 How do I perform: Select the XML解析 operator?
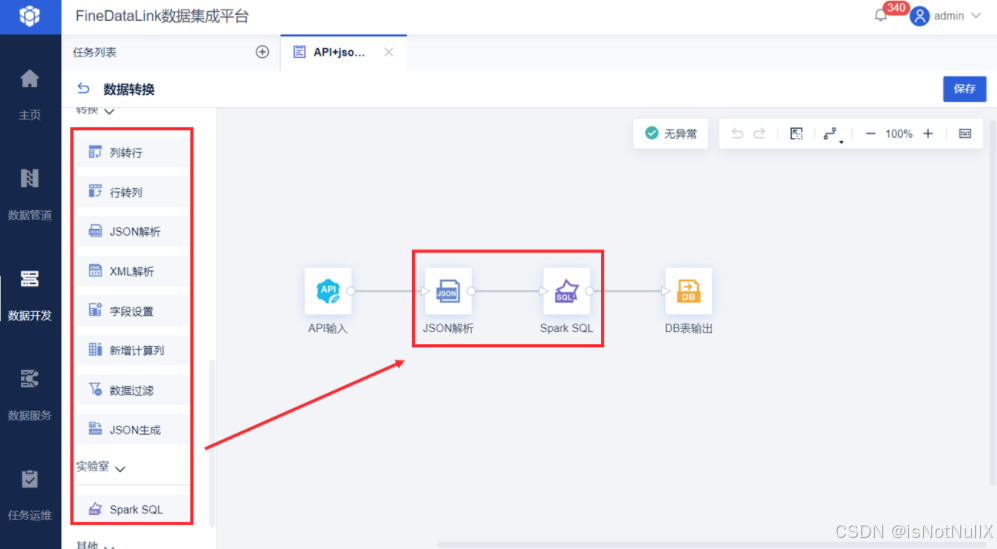pos(133,272)
